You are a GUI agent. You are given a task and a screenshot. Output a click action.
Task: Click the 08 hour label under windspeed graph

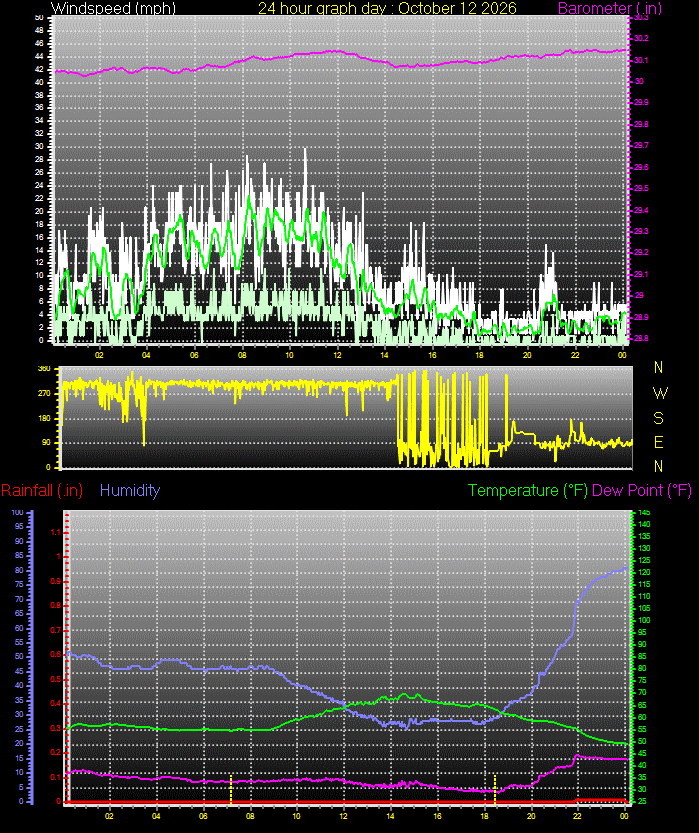tap(242, 355)
